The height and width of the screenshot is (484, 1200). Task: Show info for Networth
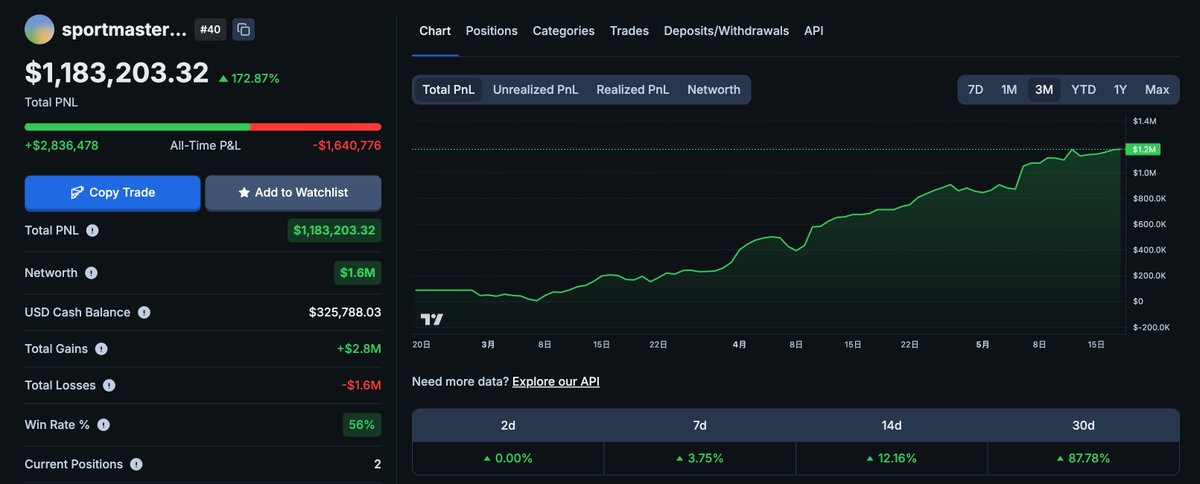[x=91, y=273]
